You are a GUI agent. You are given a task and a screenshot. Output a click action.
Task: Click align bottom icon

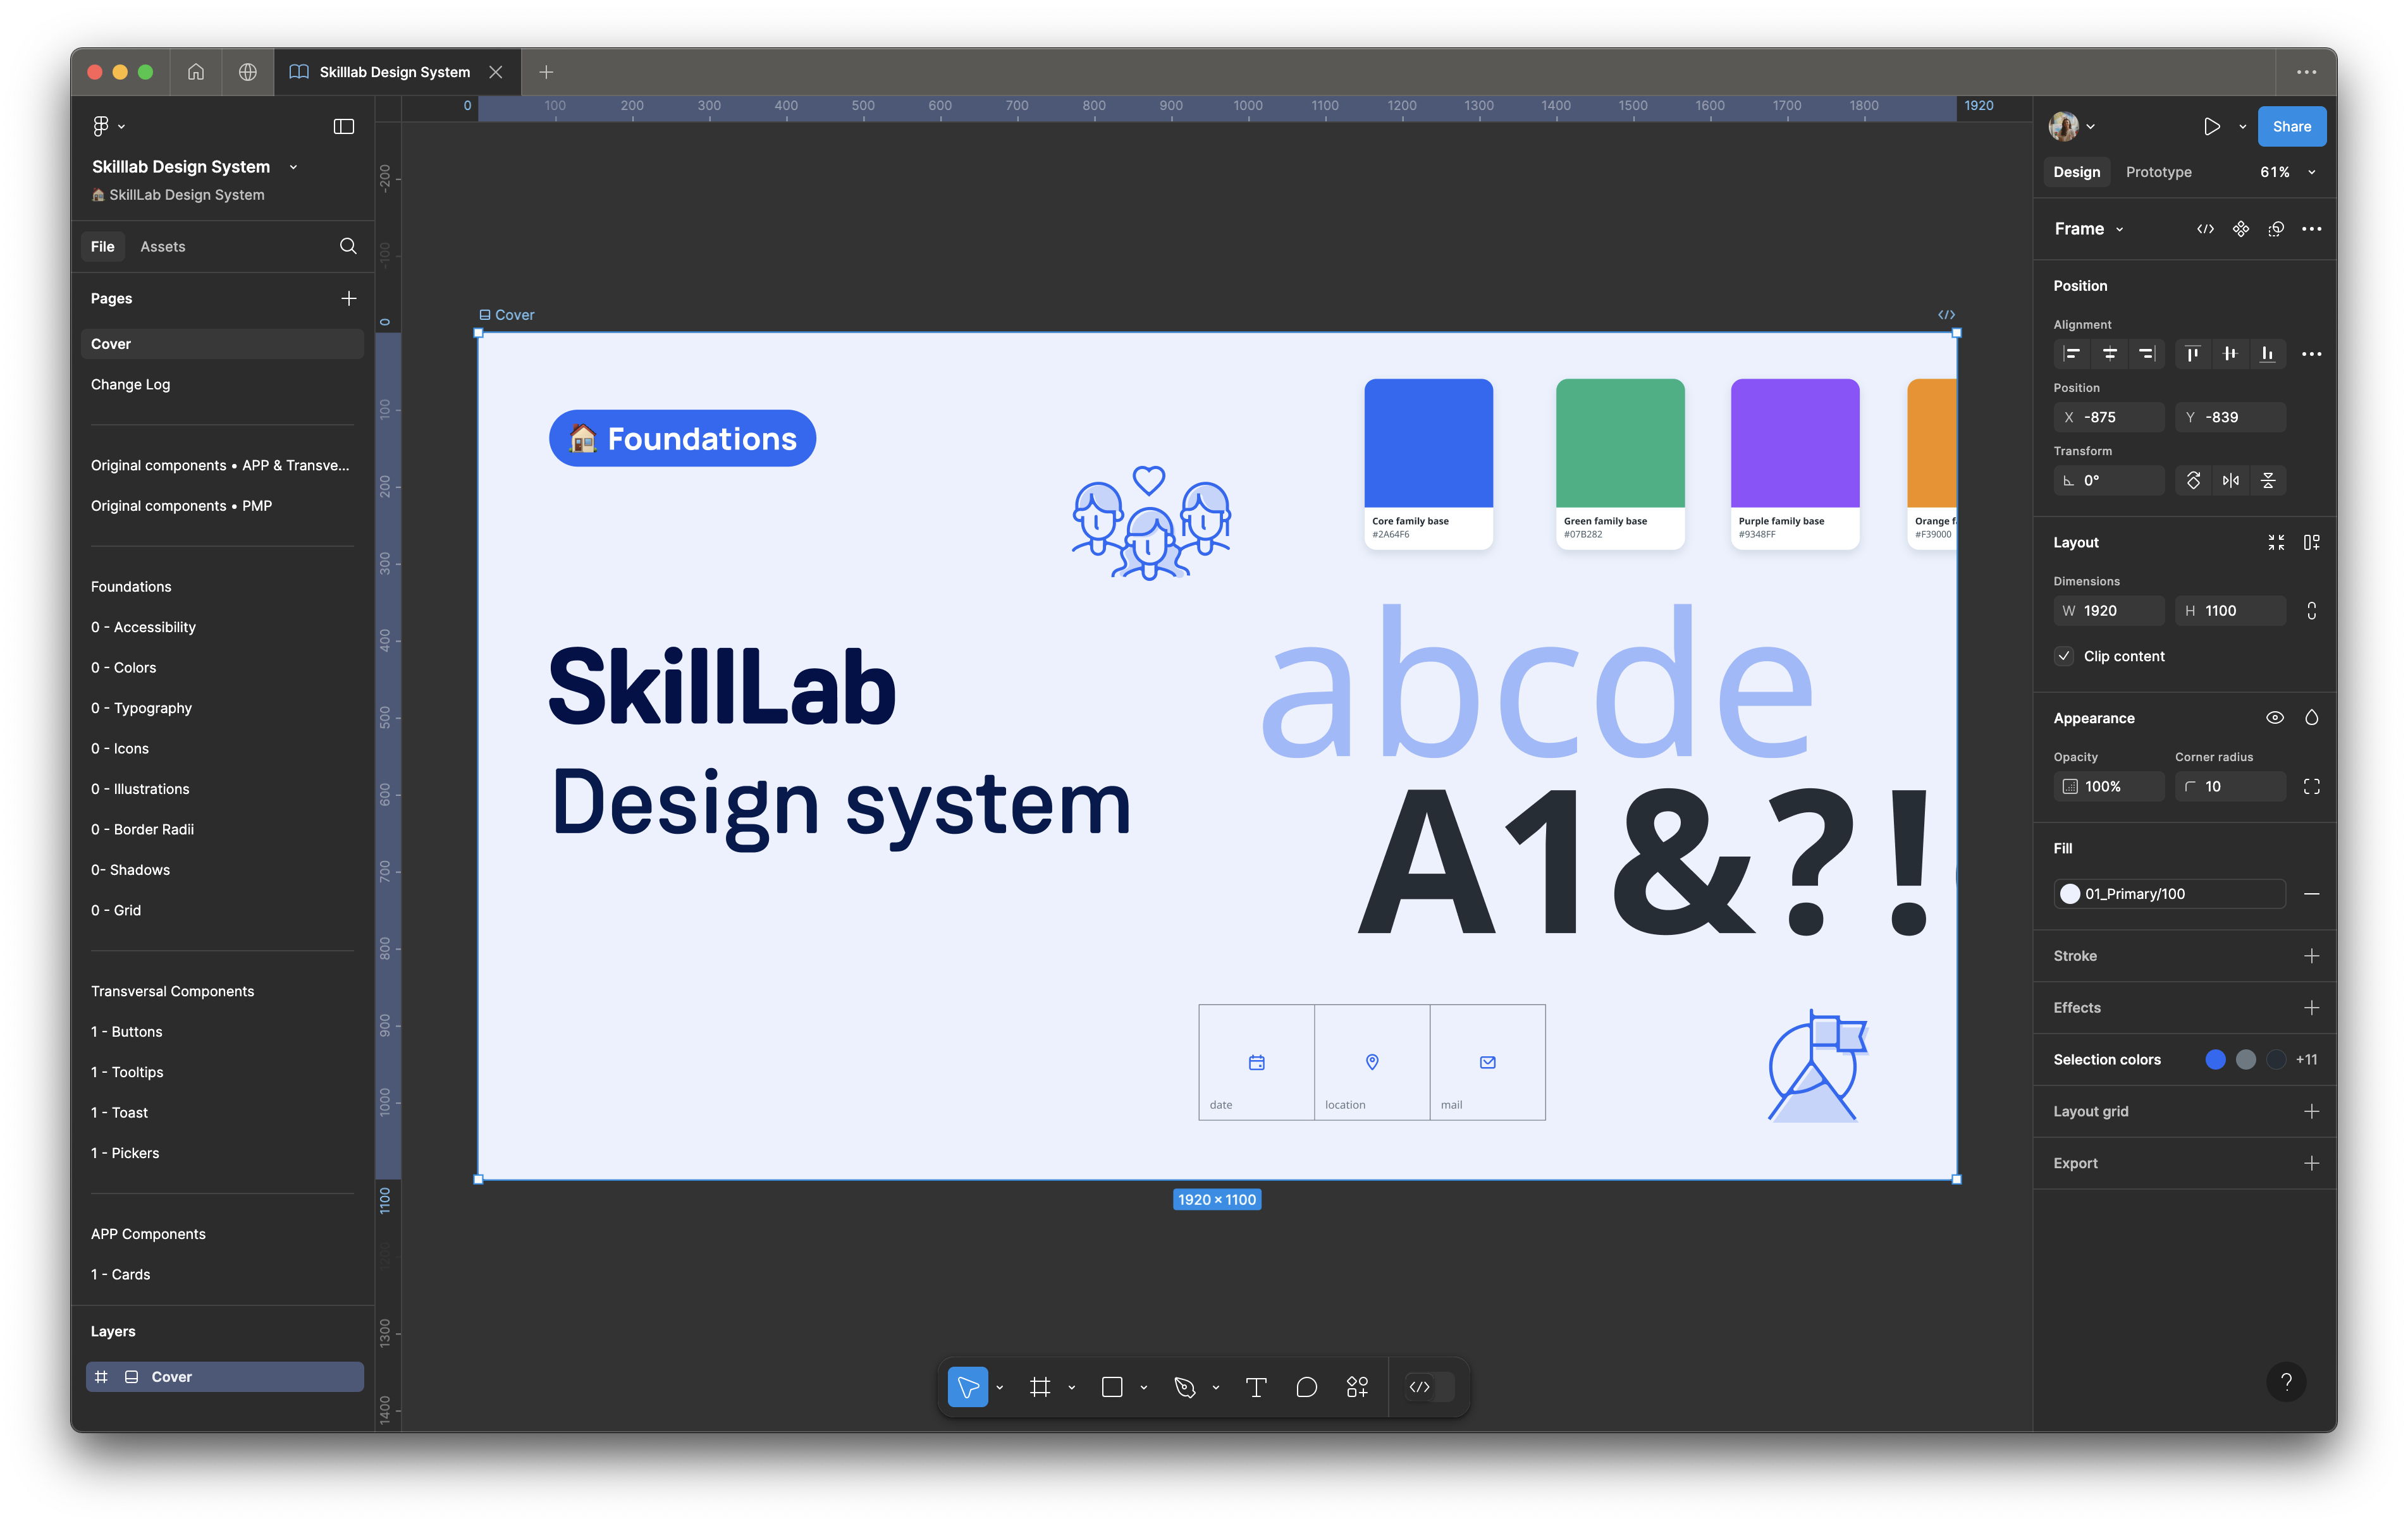coord(2267,353)
